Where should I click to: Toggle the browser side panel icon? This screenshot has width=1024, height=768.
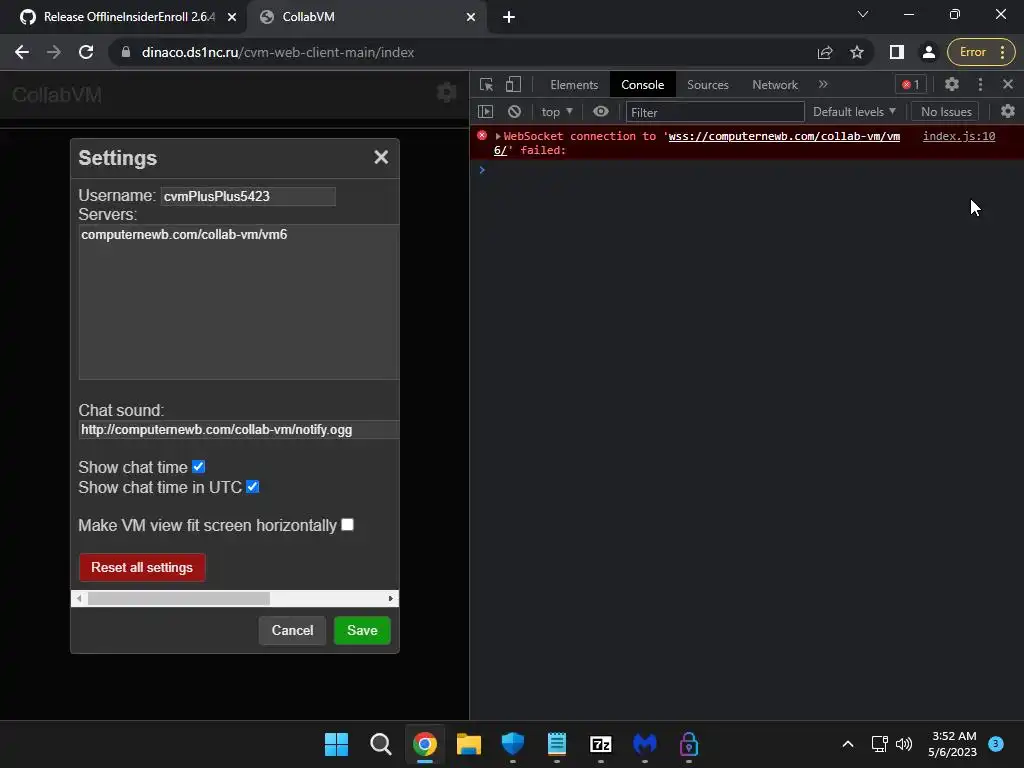click(897, 52)
